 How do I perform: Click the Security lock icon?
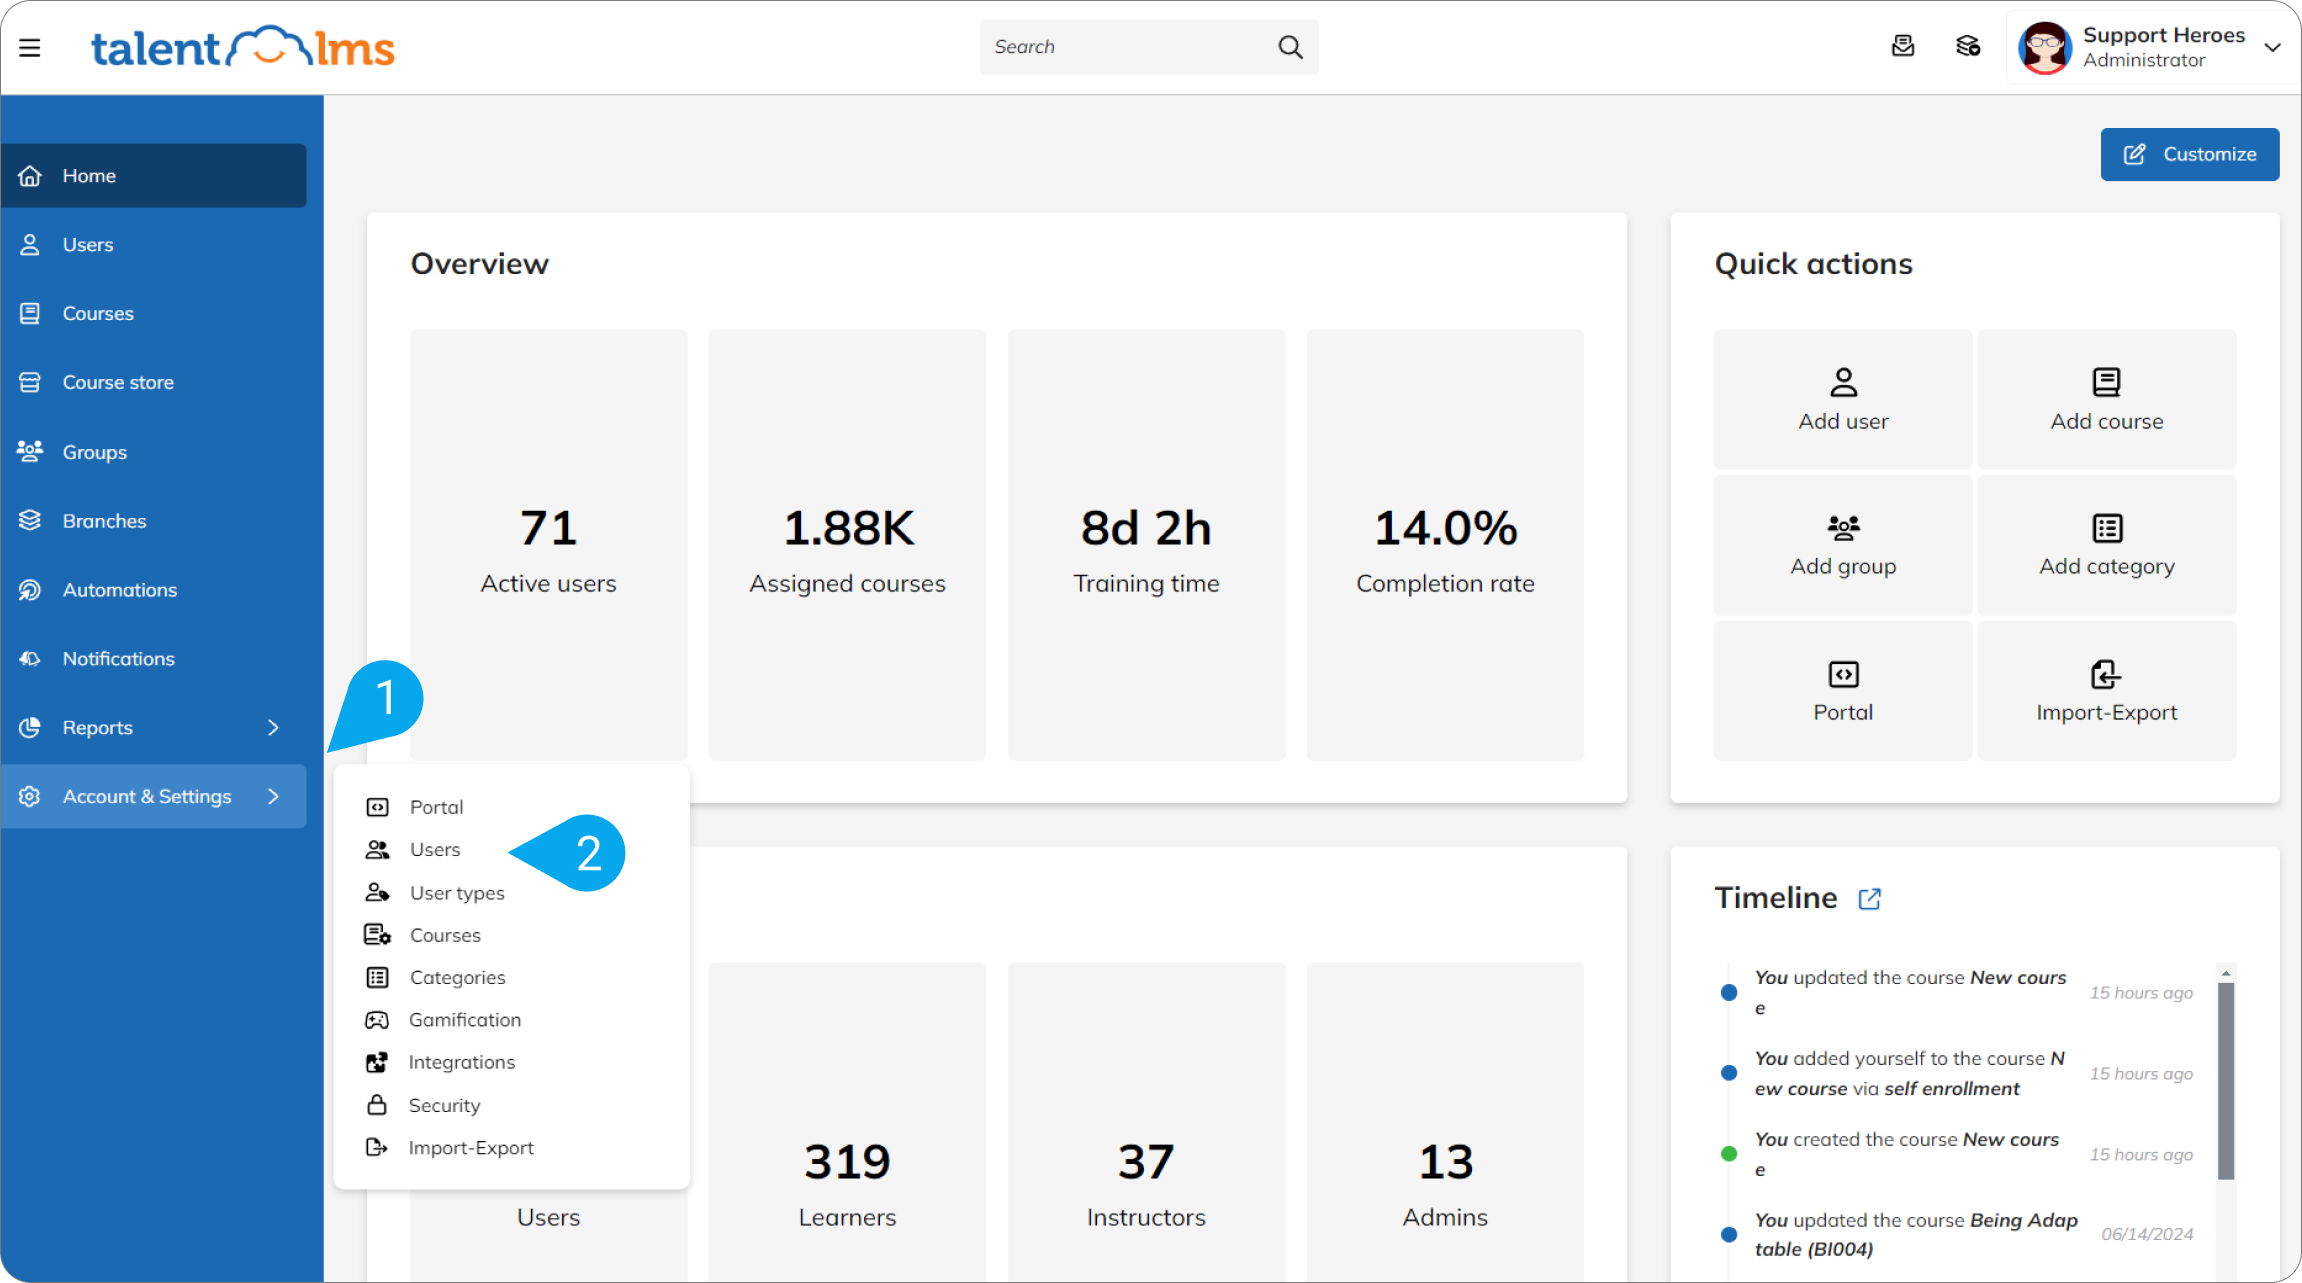(377, 1105)
